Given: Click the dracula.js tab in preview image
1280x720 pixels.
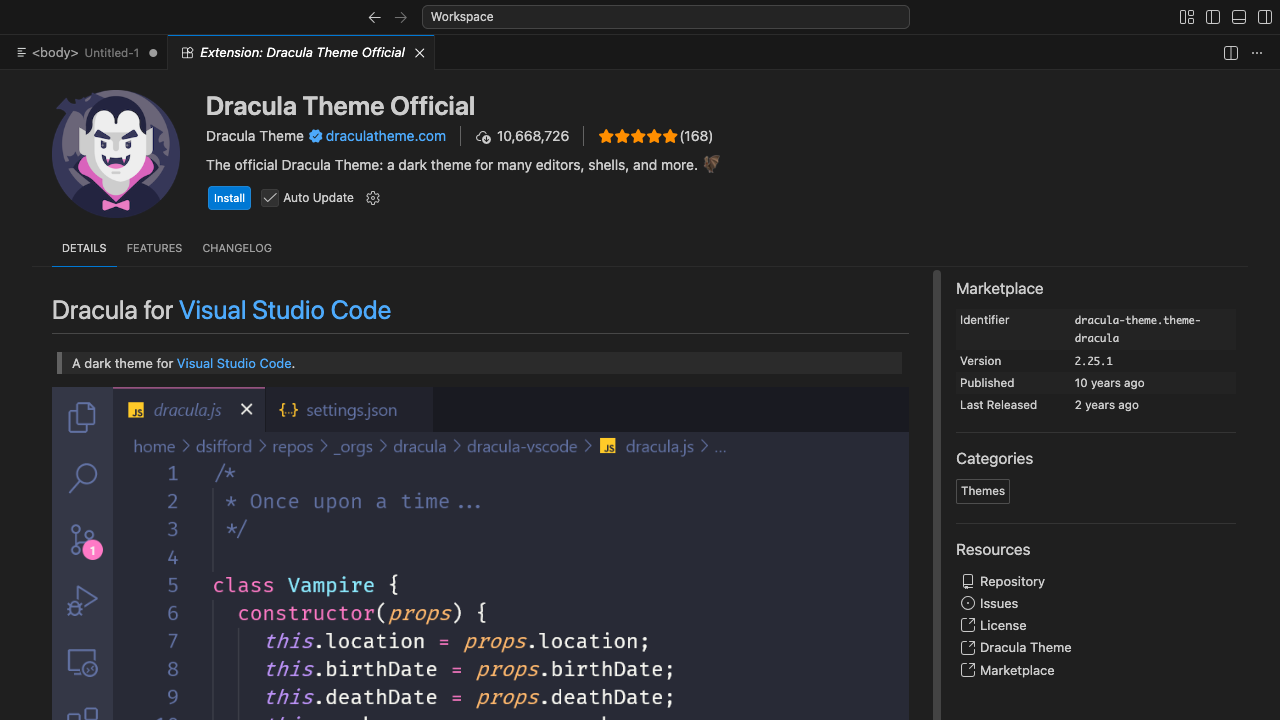Looking at the screenshot, I should [190, 409].
